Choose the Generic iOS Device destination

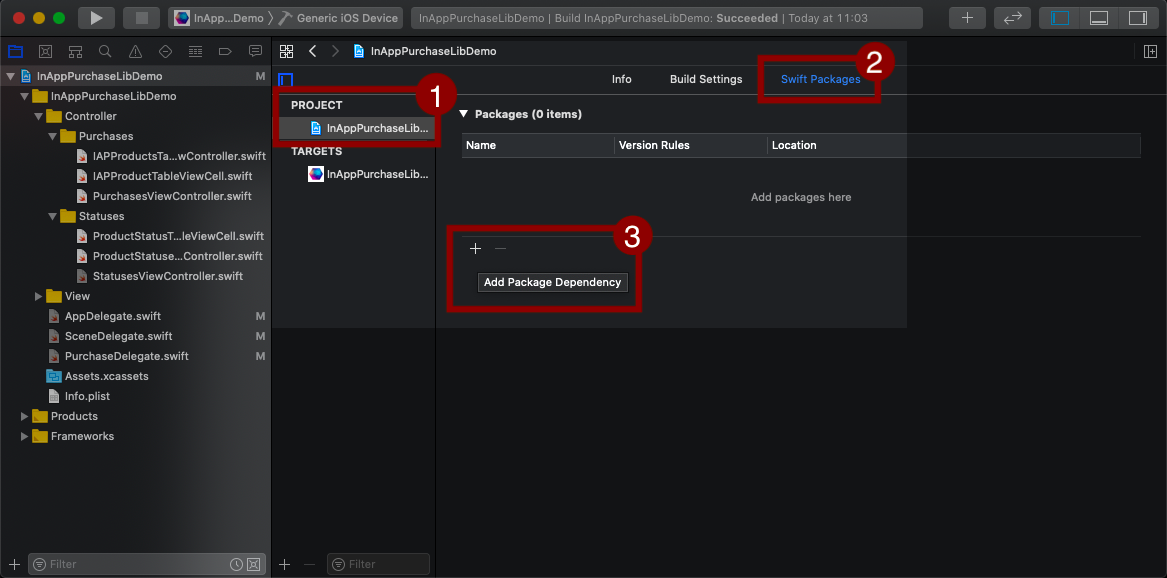(339, 18)
